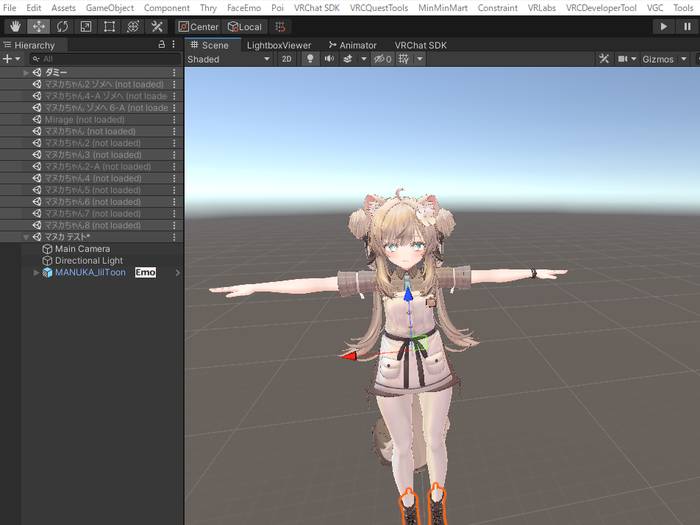This screenshot has width=700, height=525.
Task: Expand MANUKA_lilToon object
Action: tap(36, 272)
